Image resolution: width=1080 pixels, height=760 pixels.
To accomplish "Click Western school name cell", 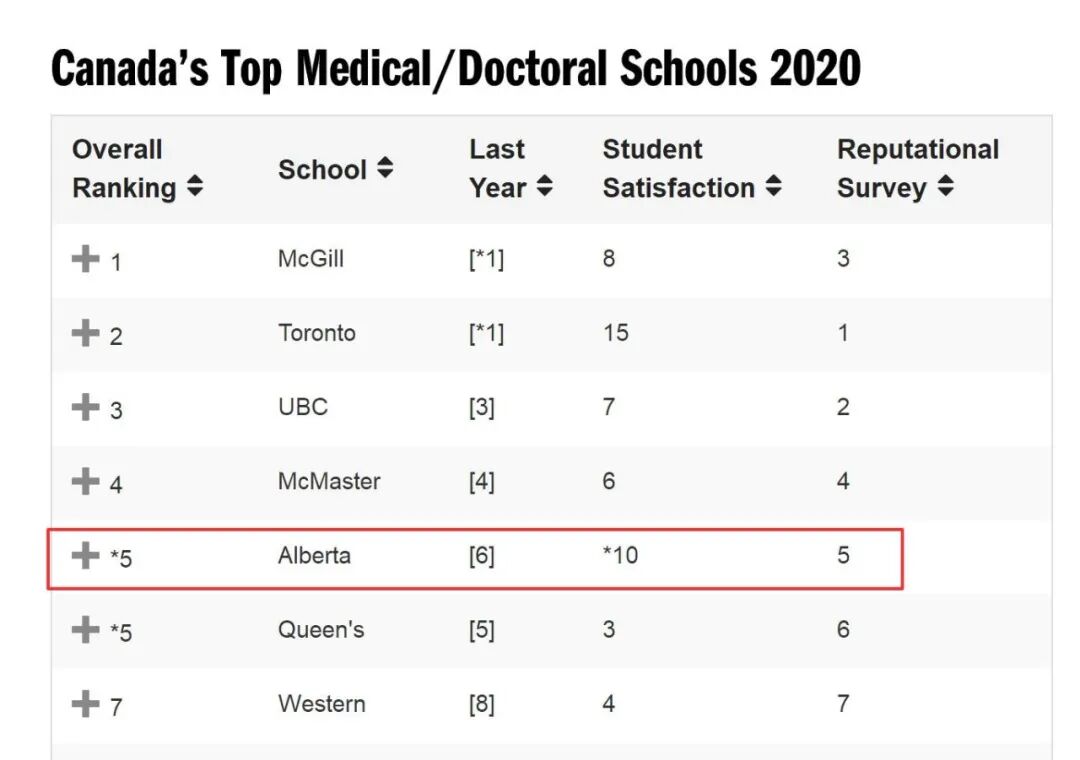I will pos(322,703).
